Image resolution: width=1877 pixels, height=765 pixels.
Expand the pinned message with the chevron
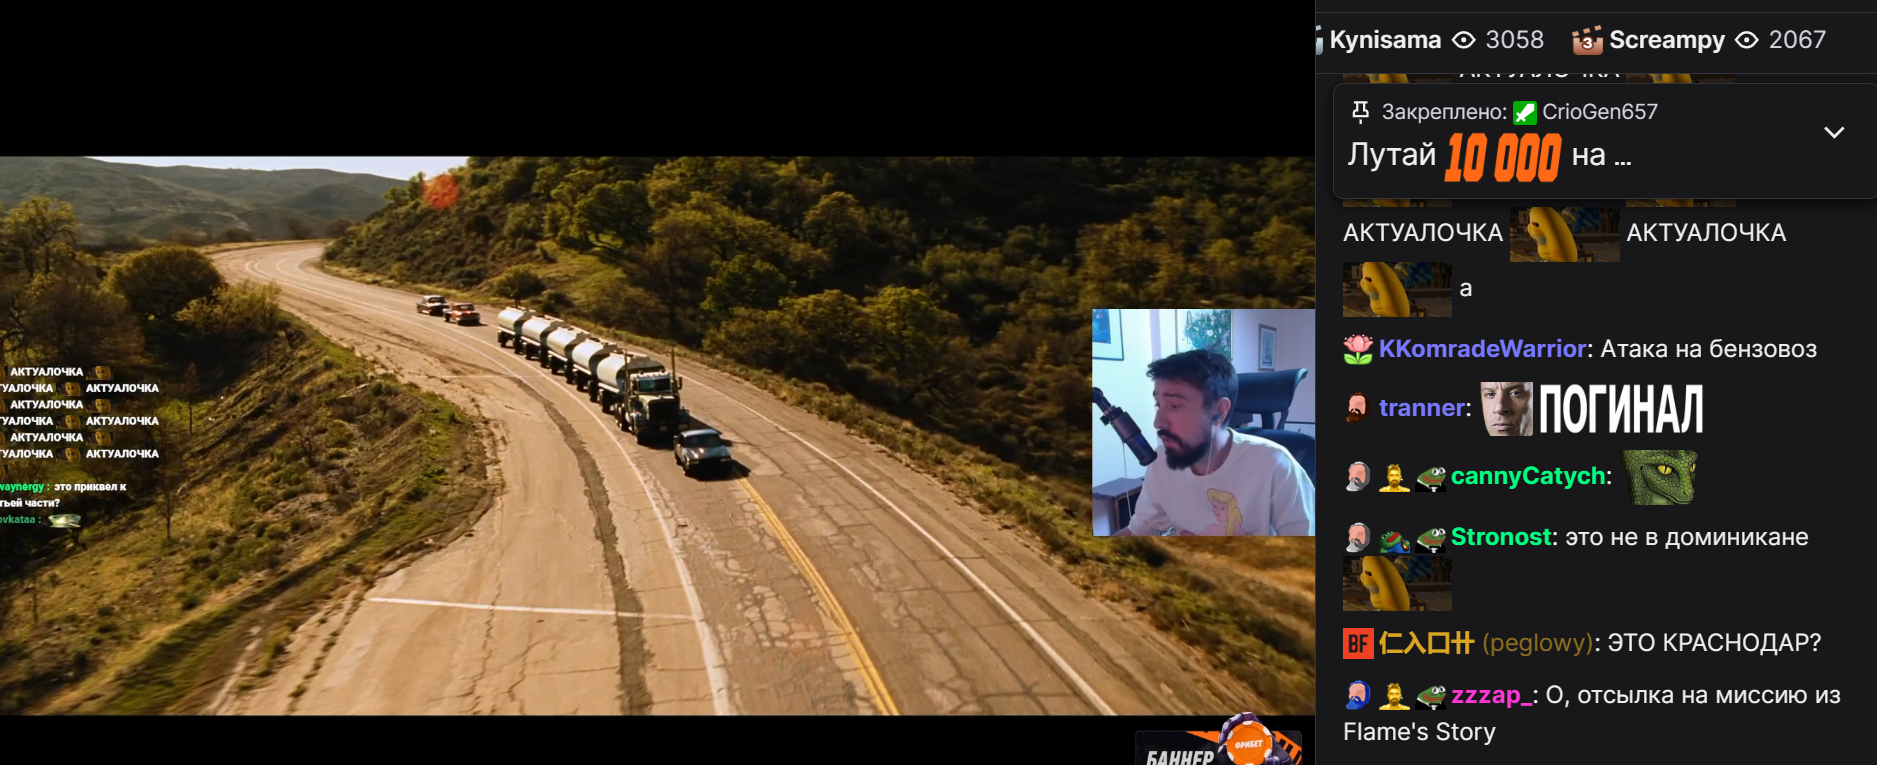pyautogui.click(x=1834, y=133)
